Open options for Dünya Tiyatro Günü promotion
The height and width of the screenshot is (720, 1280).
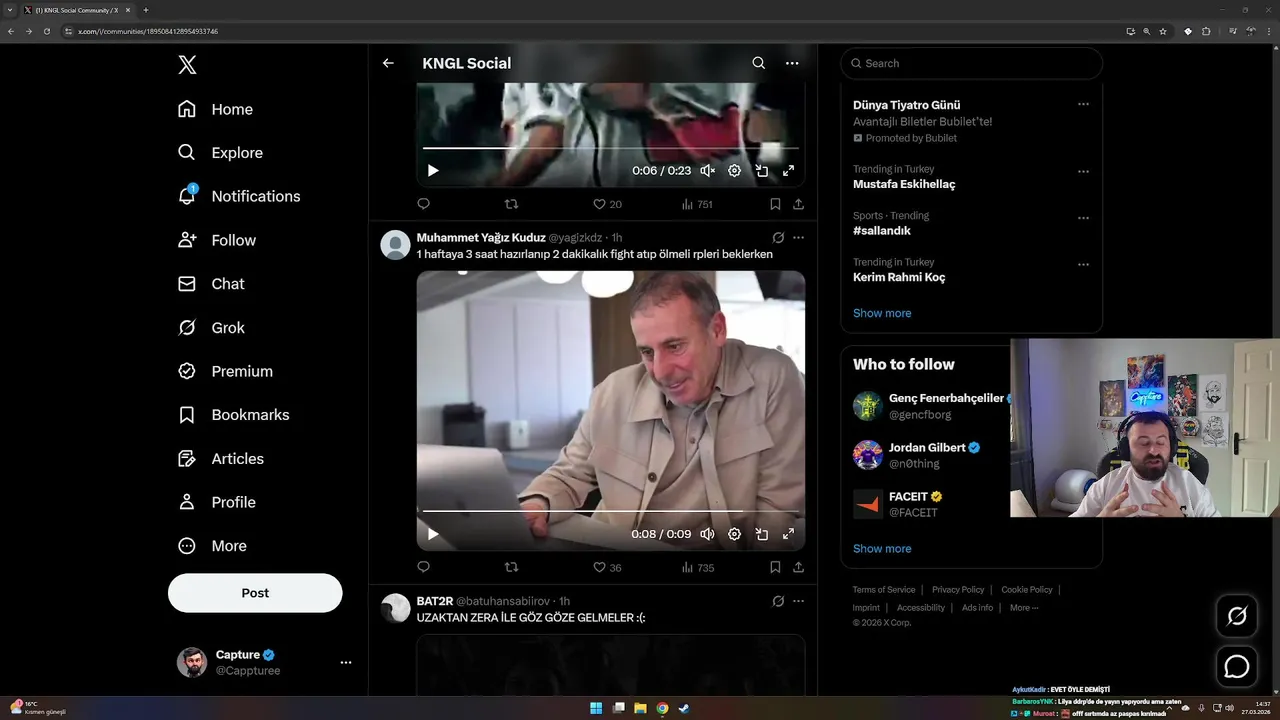pyautogui.click(x=1083, y=104)
